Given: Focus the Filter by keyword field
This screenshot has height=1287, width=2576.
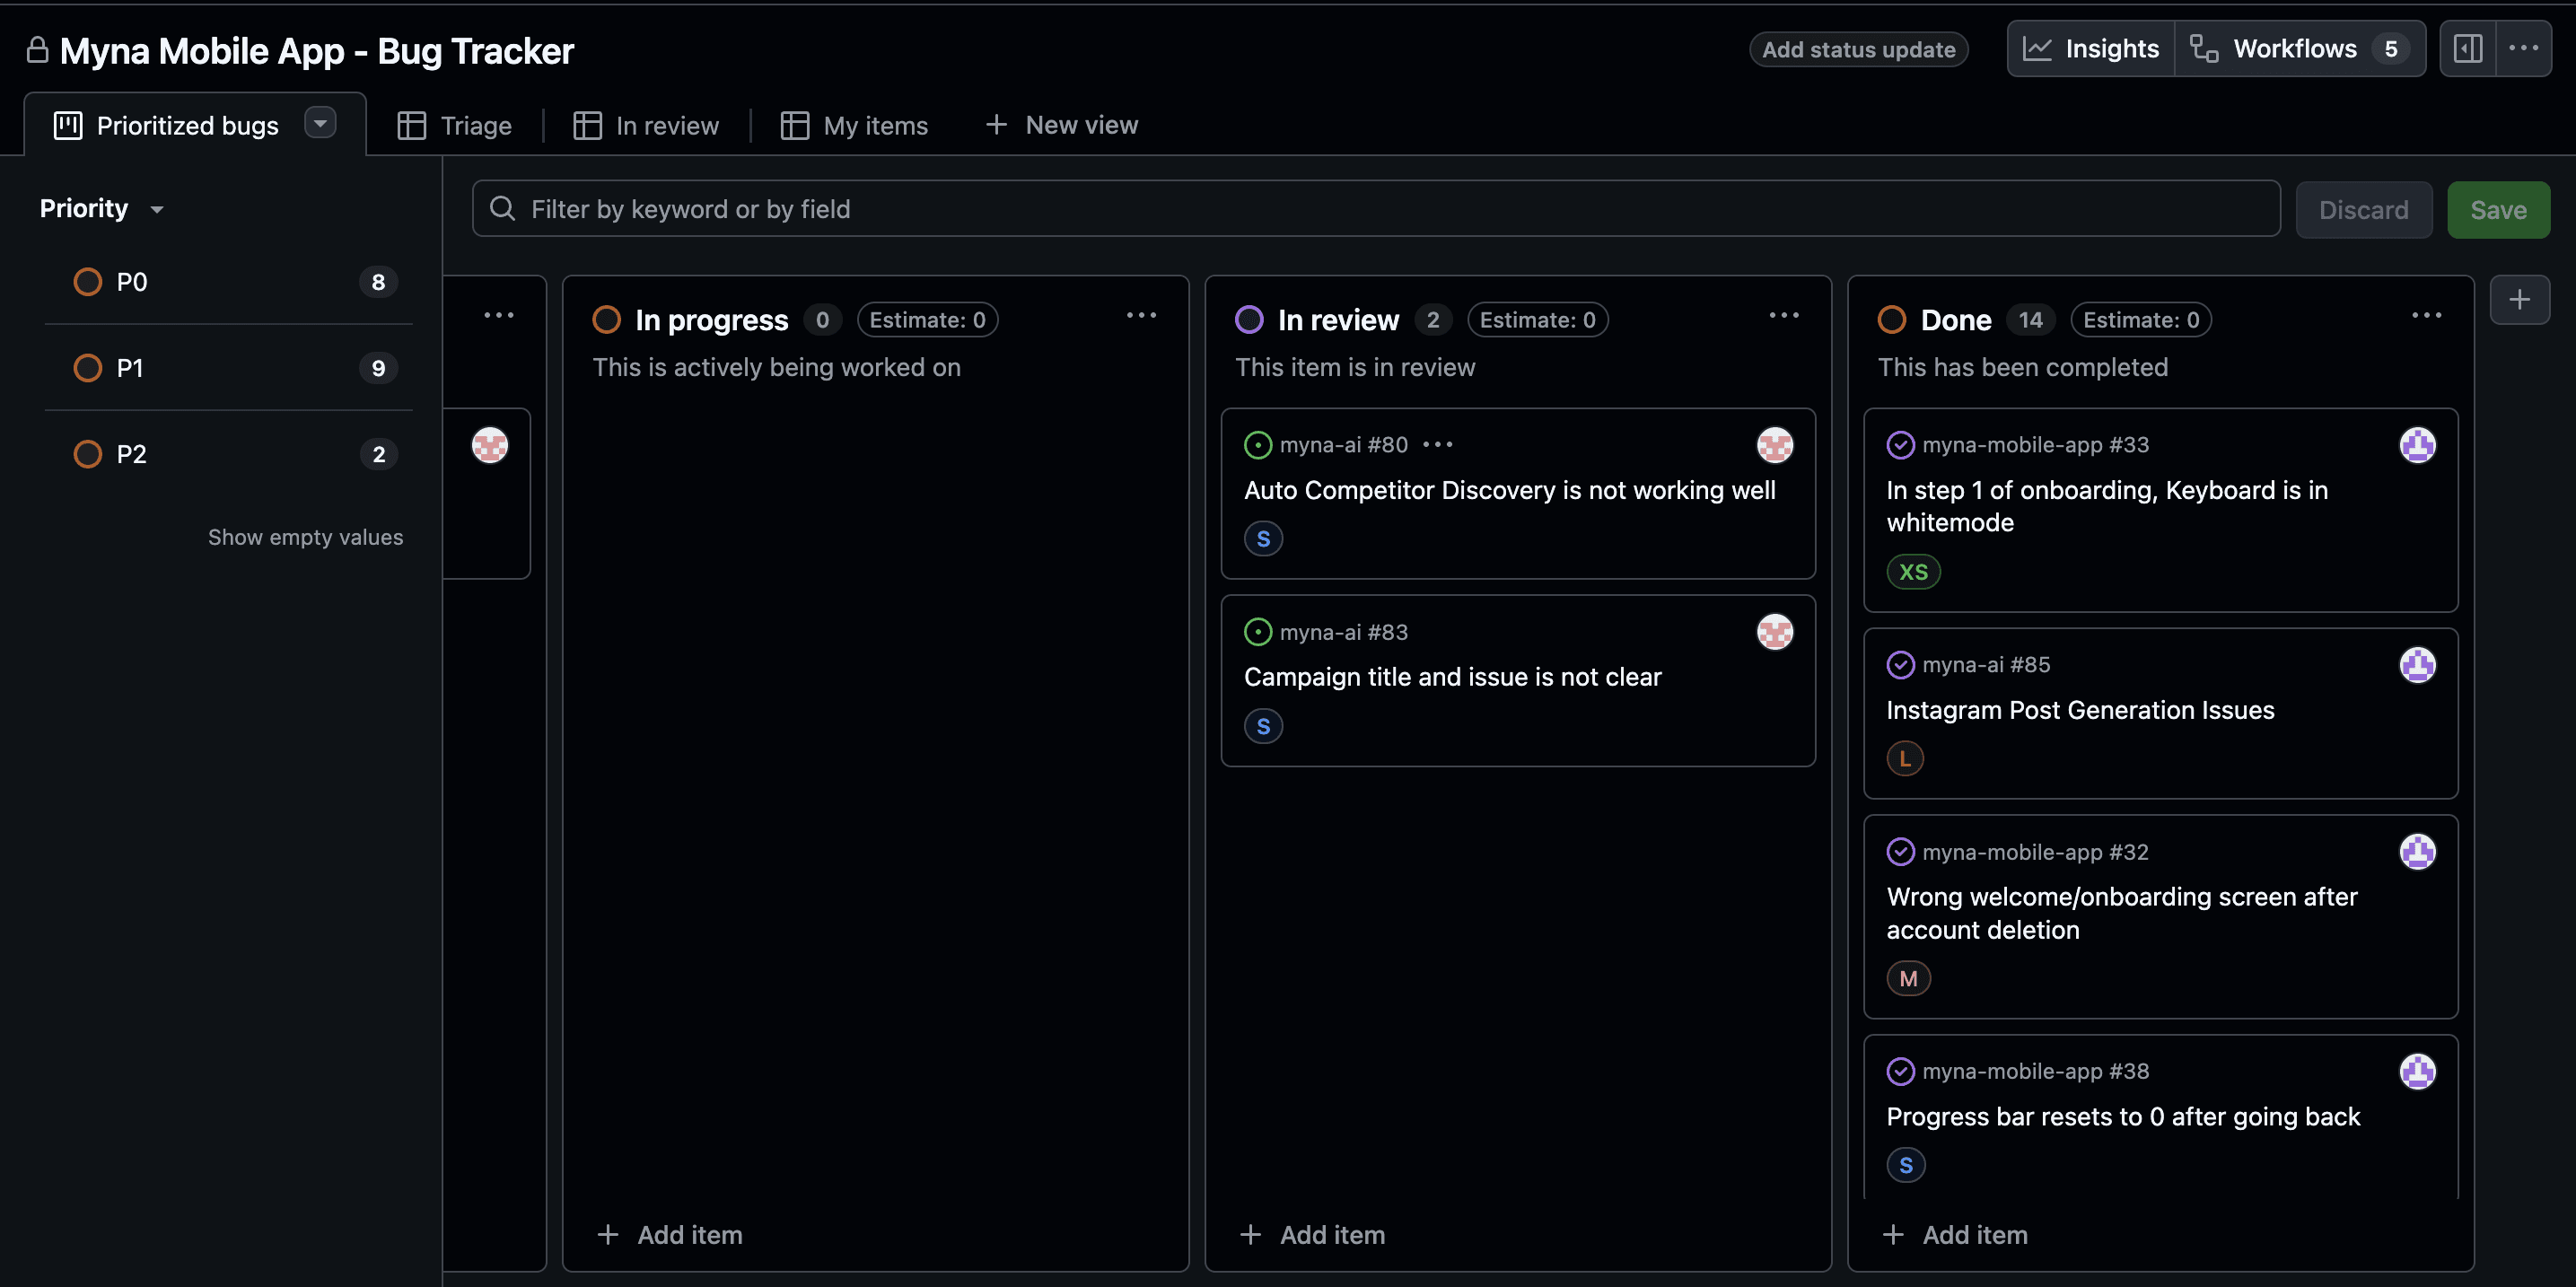Looking at the screenshot, I should pyautogui.click(x=1375, y=209).
